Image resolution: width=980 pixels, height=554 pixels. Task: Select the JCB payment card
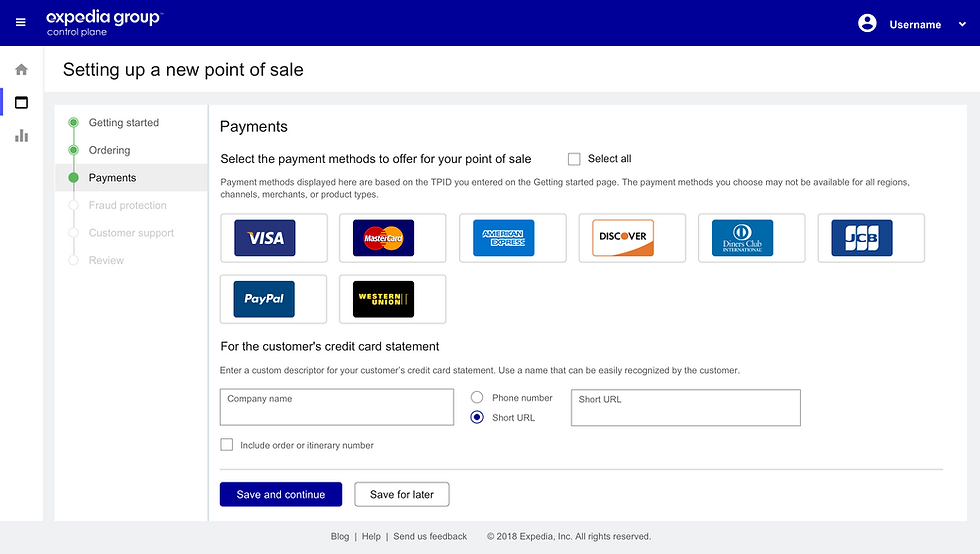coord(871,238)
